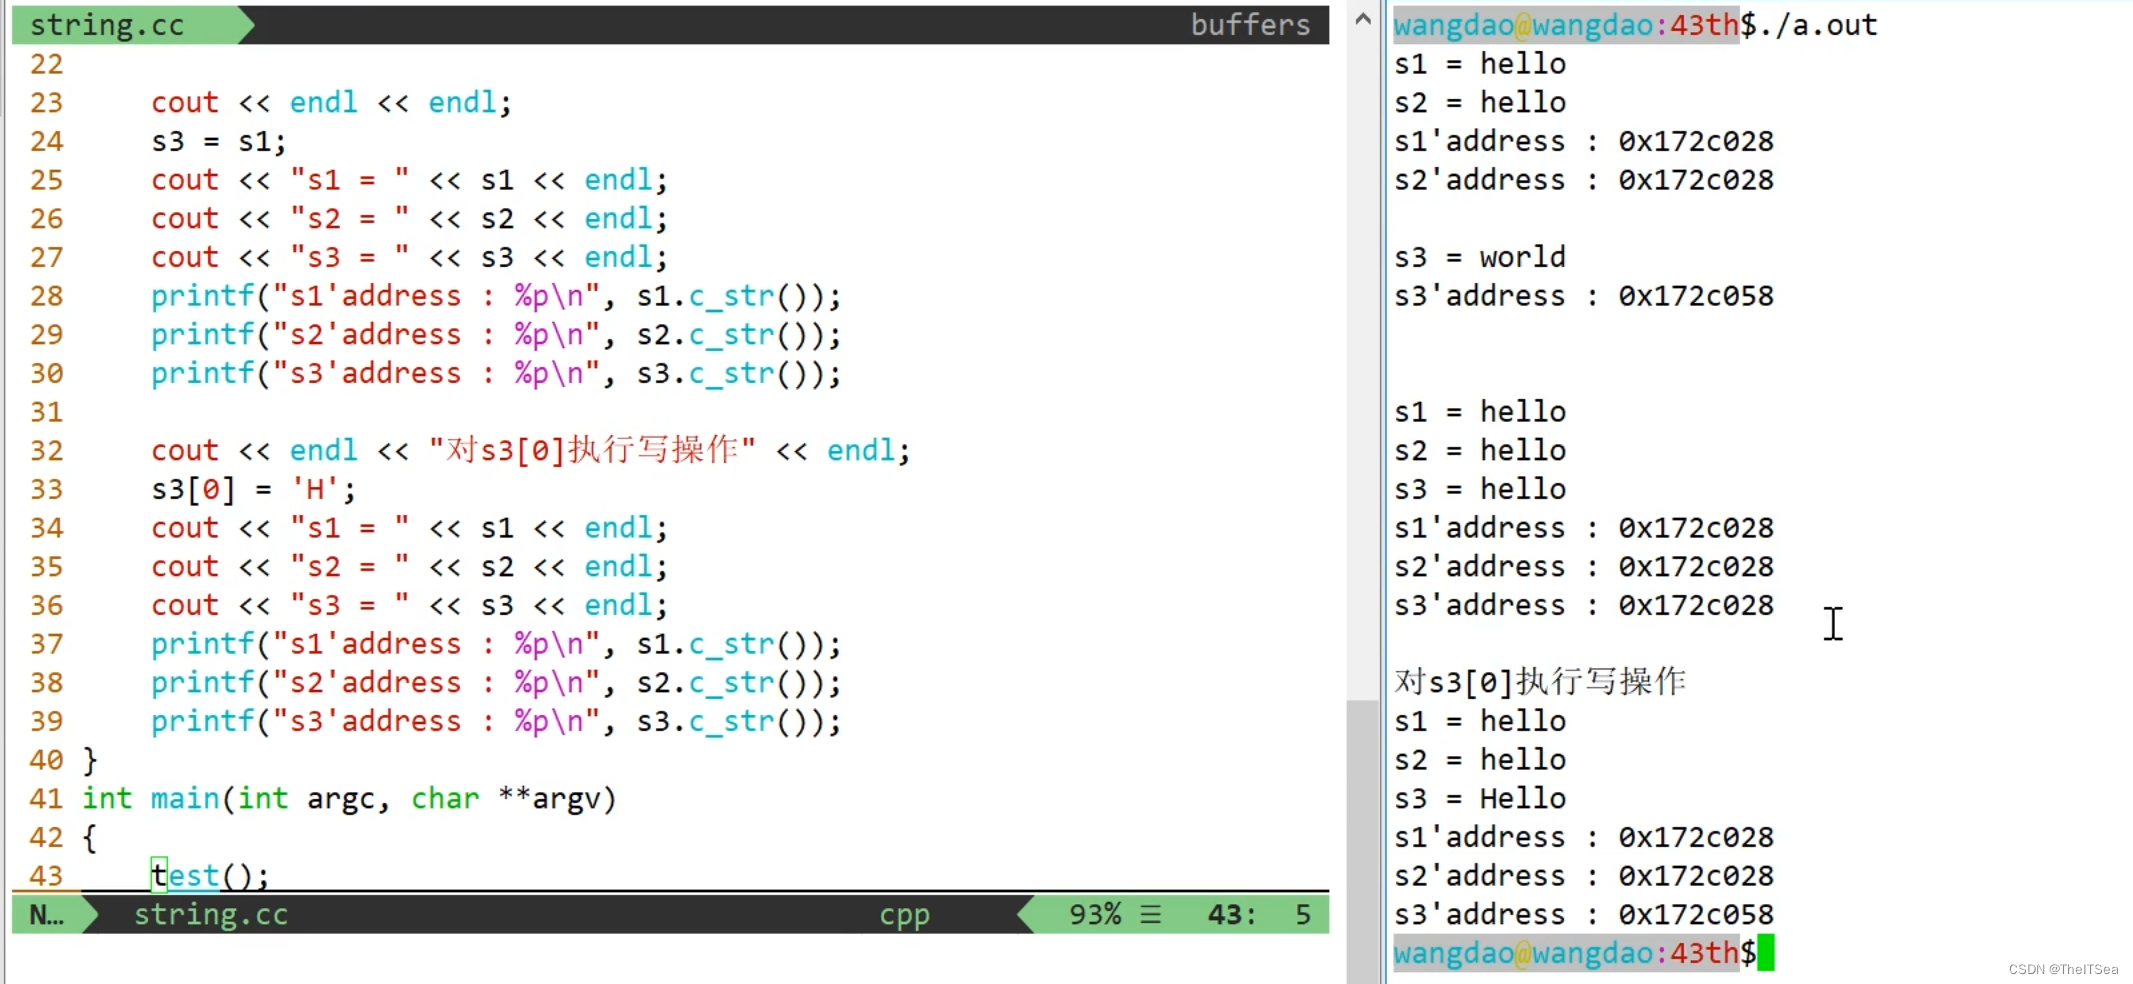Click the '对s3[0]执行写操作' output line in terminal
The height and width of the screenshot is (984, 2133).
pos(1540,683)
